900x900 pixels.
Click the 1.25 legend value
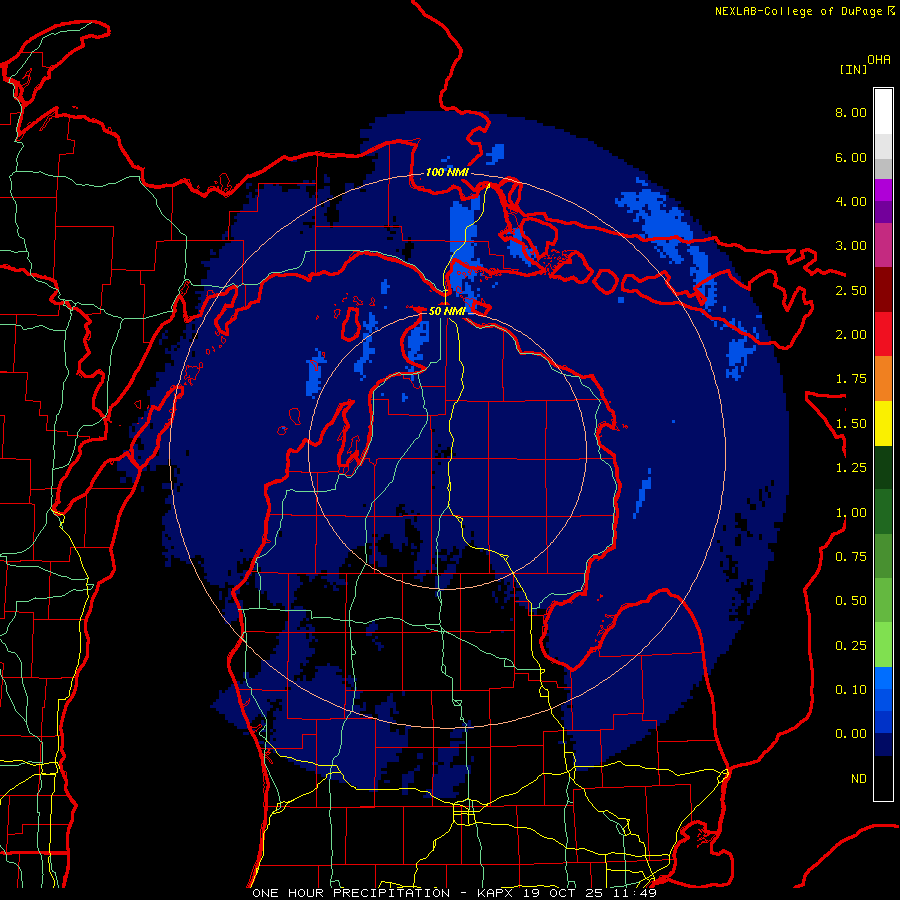coord(851,468)
